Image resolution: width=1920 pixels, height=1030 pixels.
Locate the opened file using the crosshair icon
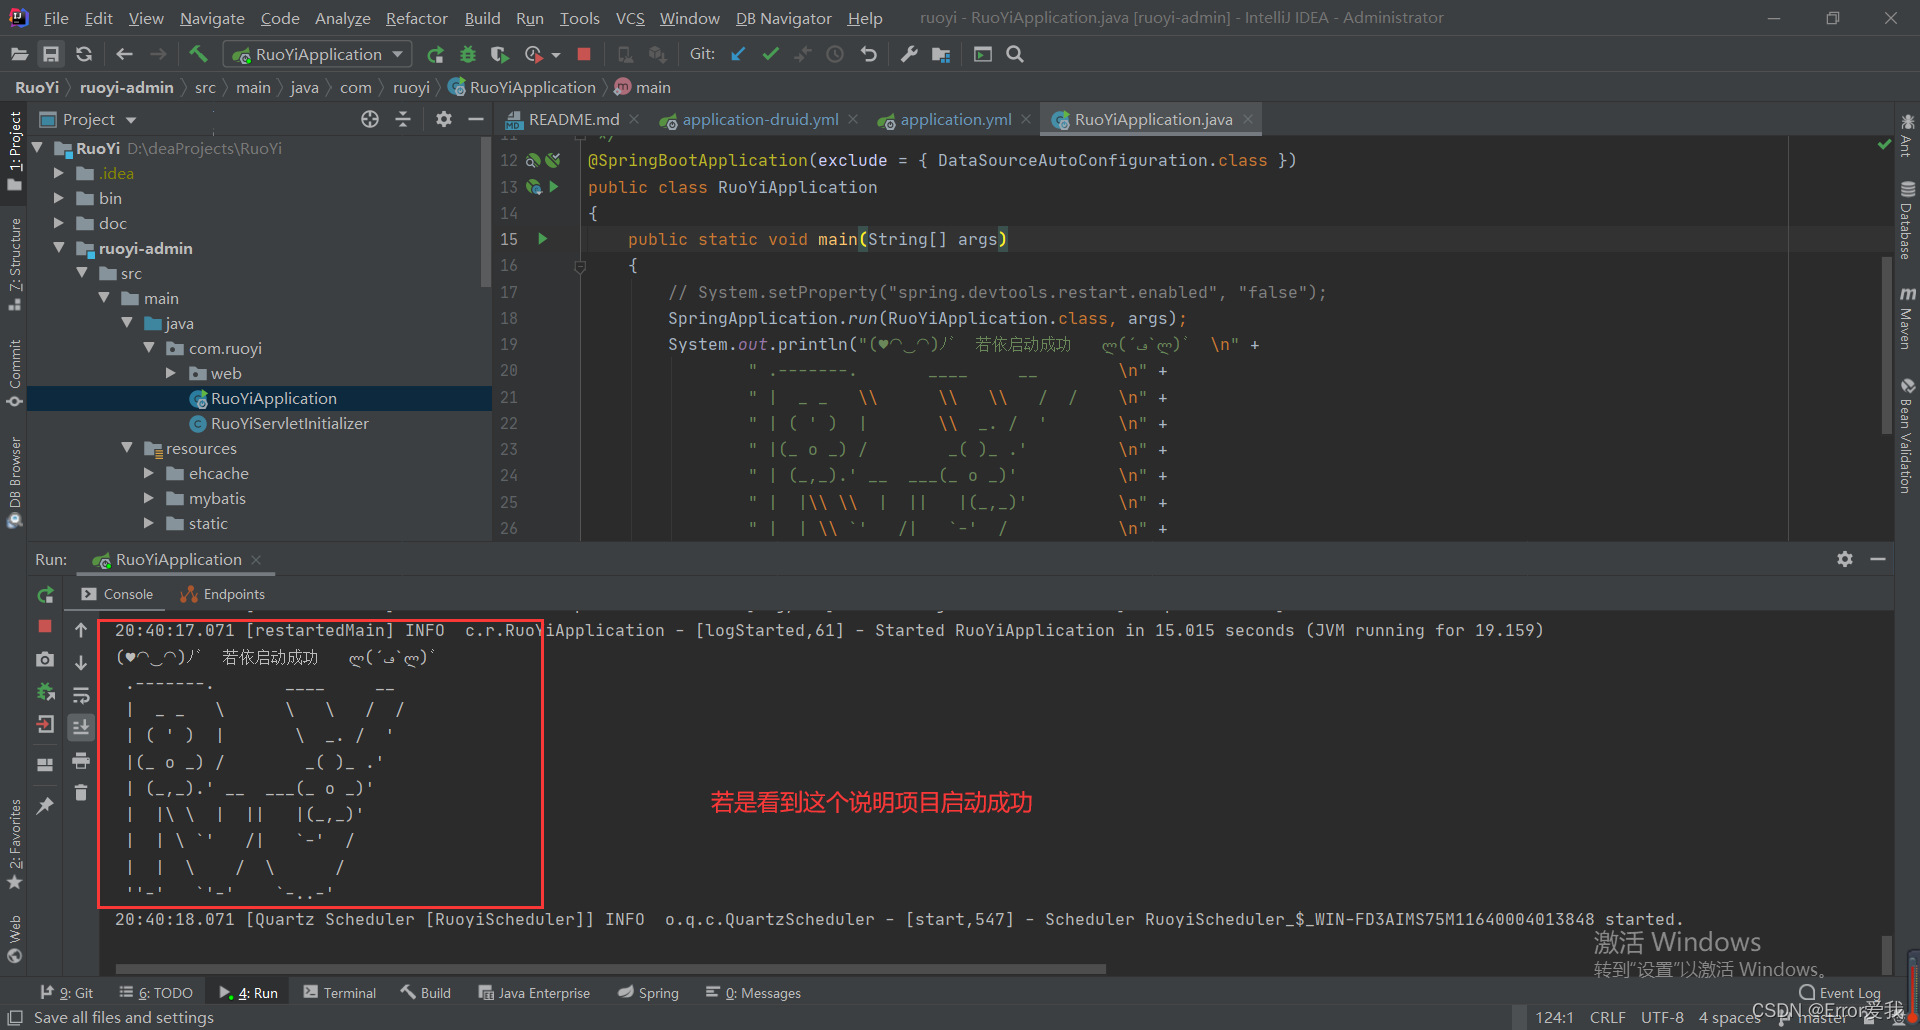[370, 119]
